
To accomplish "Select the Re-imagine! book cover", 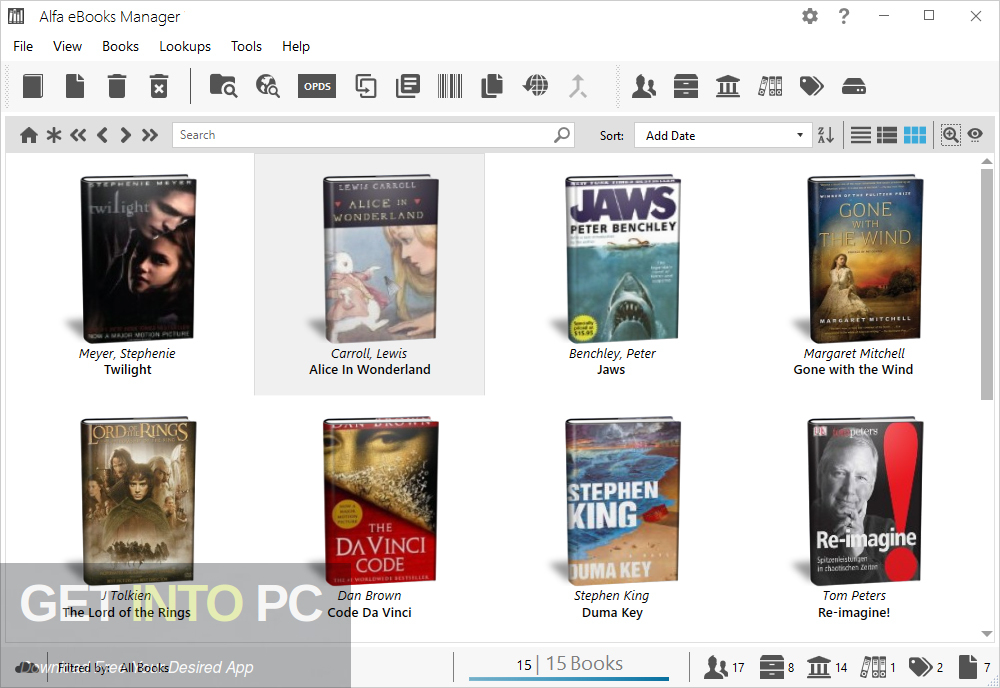I will coord(865,502).
